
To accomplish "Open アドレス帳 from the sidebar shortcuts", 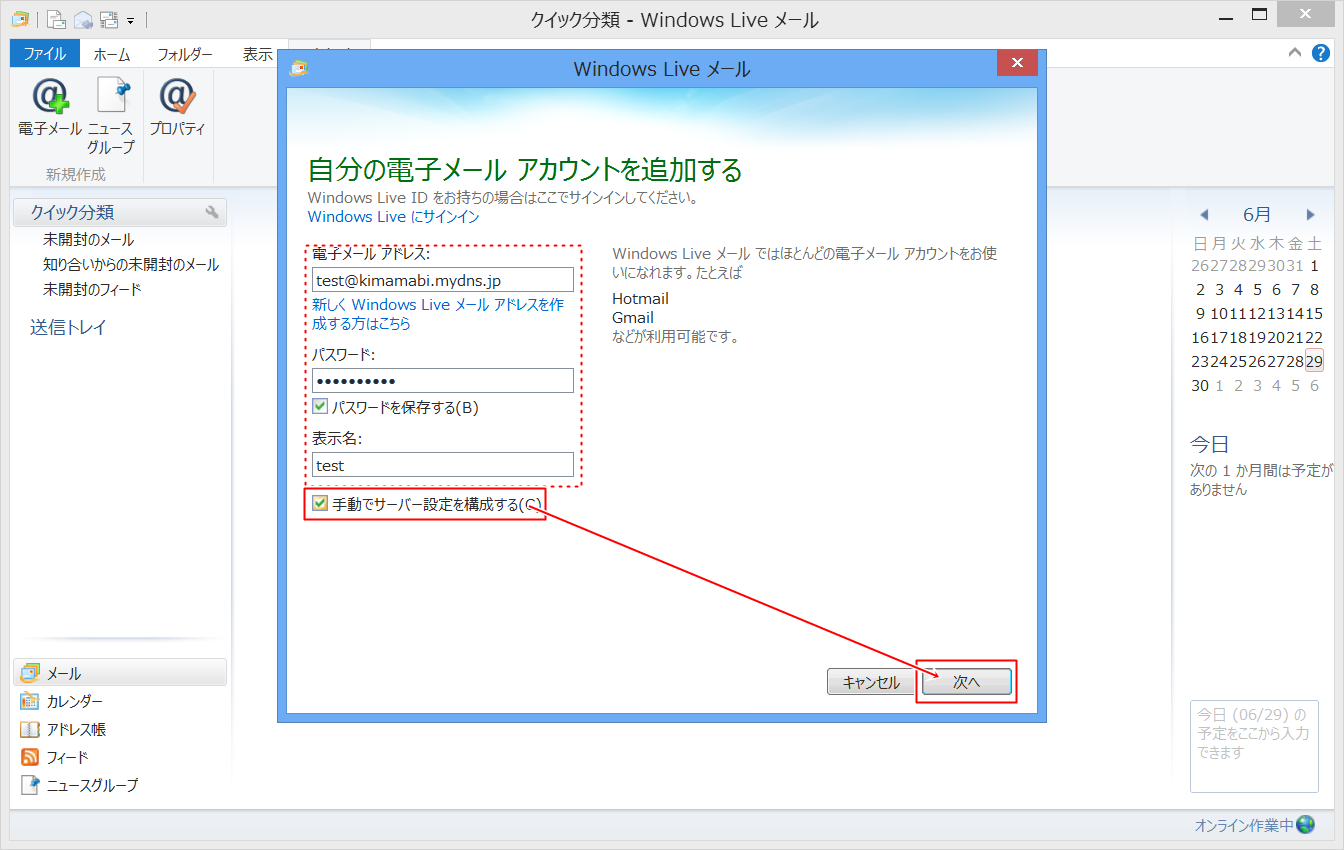I will coord(75,728).
